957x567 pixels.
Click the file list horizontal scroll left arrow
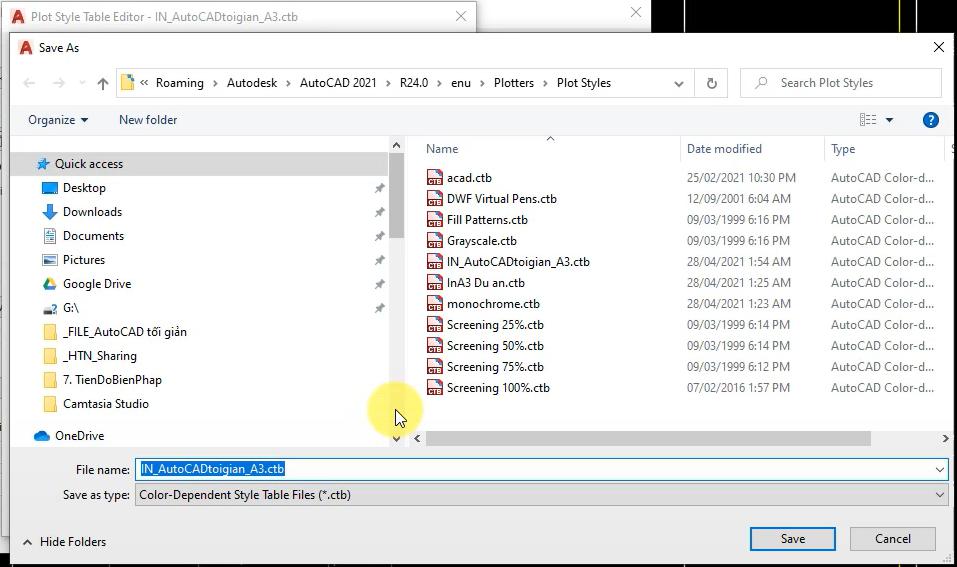point(417,438)
